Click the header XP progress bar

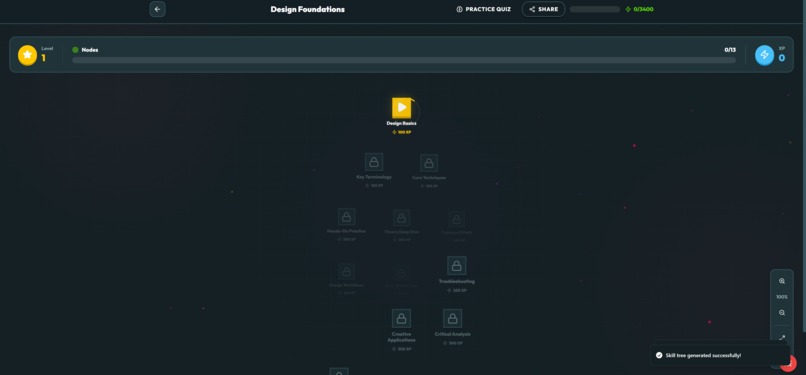(x=595, y=9)
